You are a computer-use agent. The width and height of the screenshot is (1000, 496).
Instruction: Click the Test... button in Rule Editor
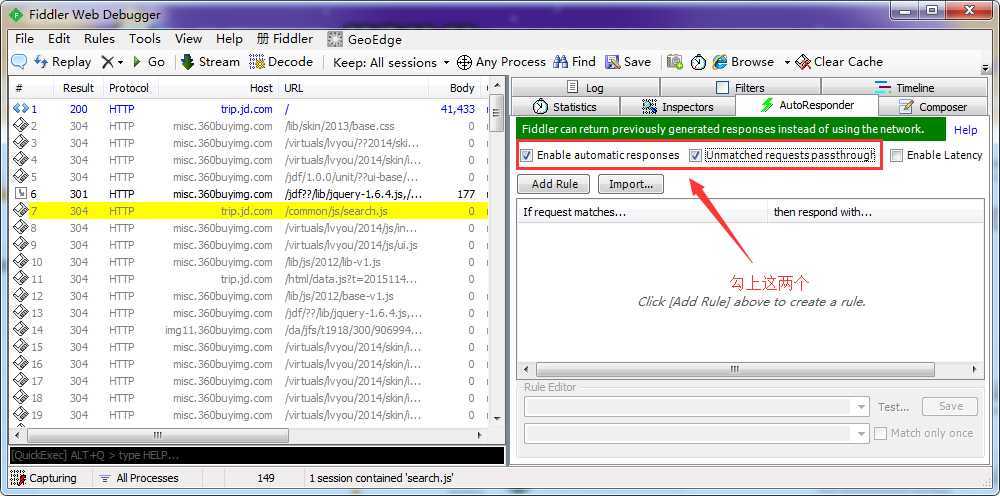(893, 407)
